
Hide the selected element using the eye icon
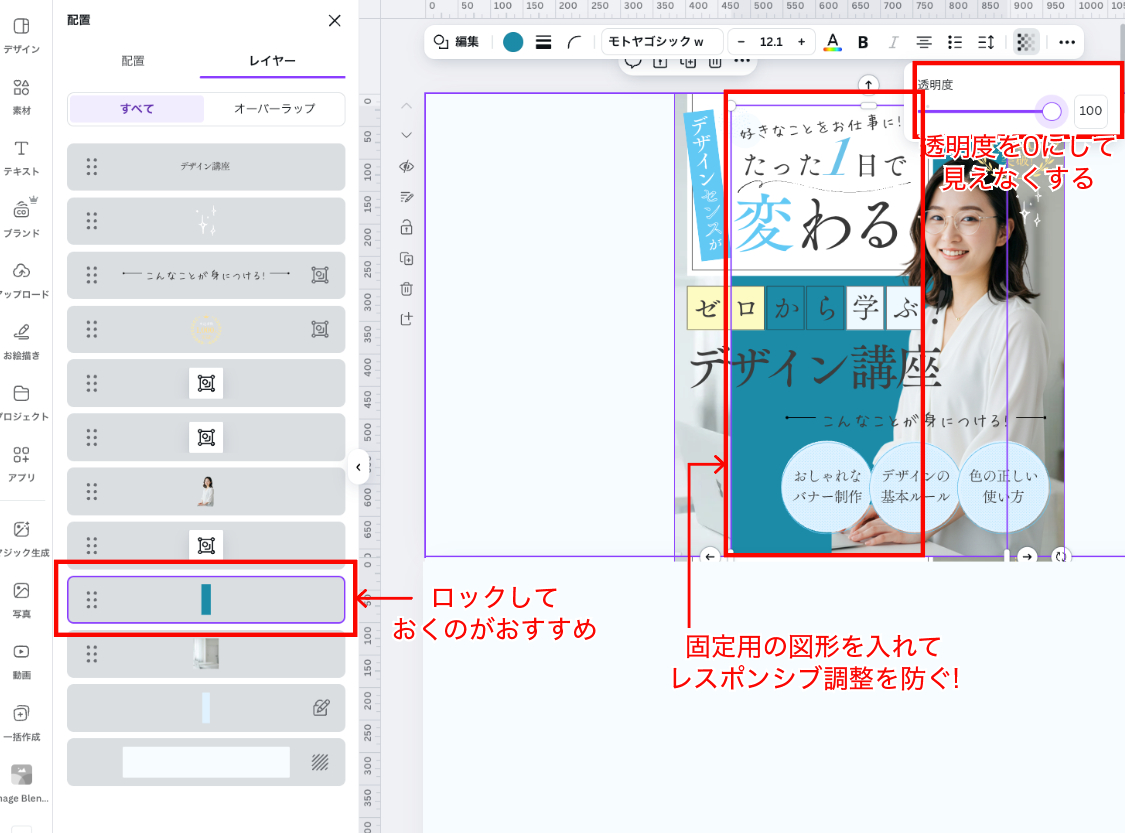[x=407, y=168]
